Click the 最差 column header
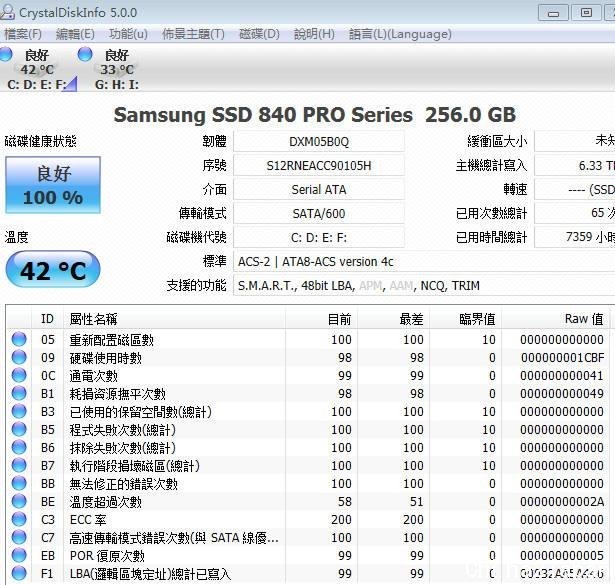This screenshot has height=585, width=615. (x=394, y=319)
